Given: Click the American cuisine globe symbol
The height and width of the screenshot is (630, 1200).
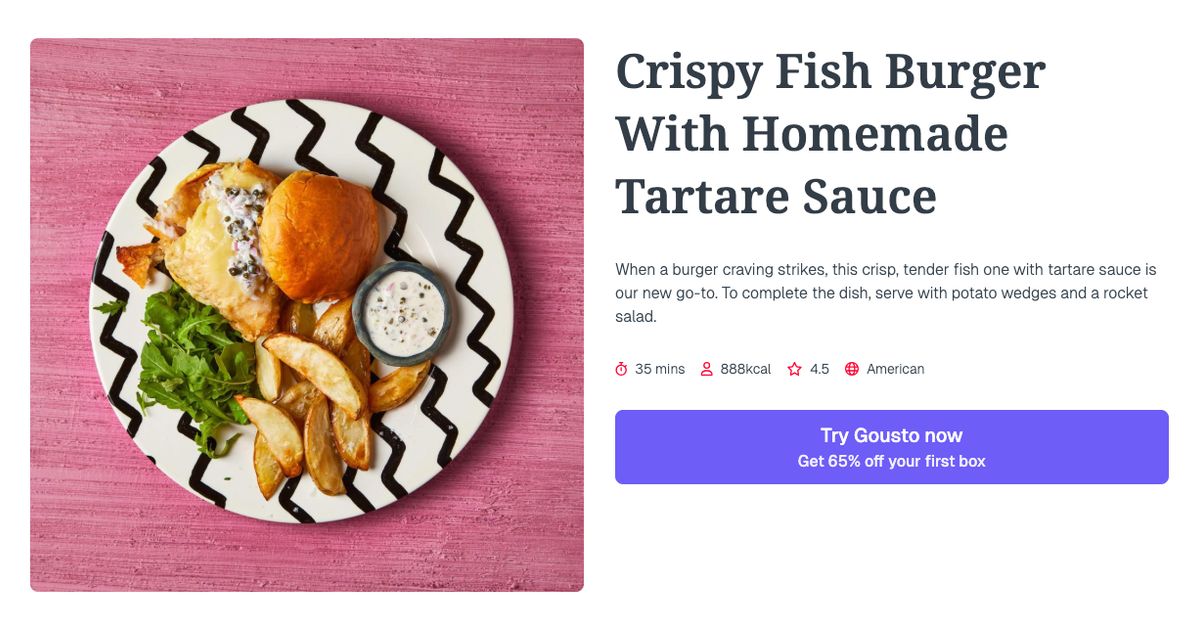Looking at the screenshot, I should pyautogui.click(x=851, y=369).
